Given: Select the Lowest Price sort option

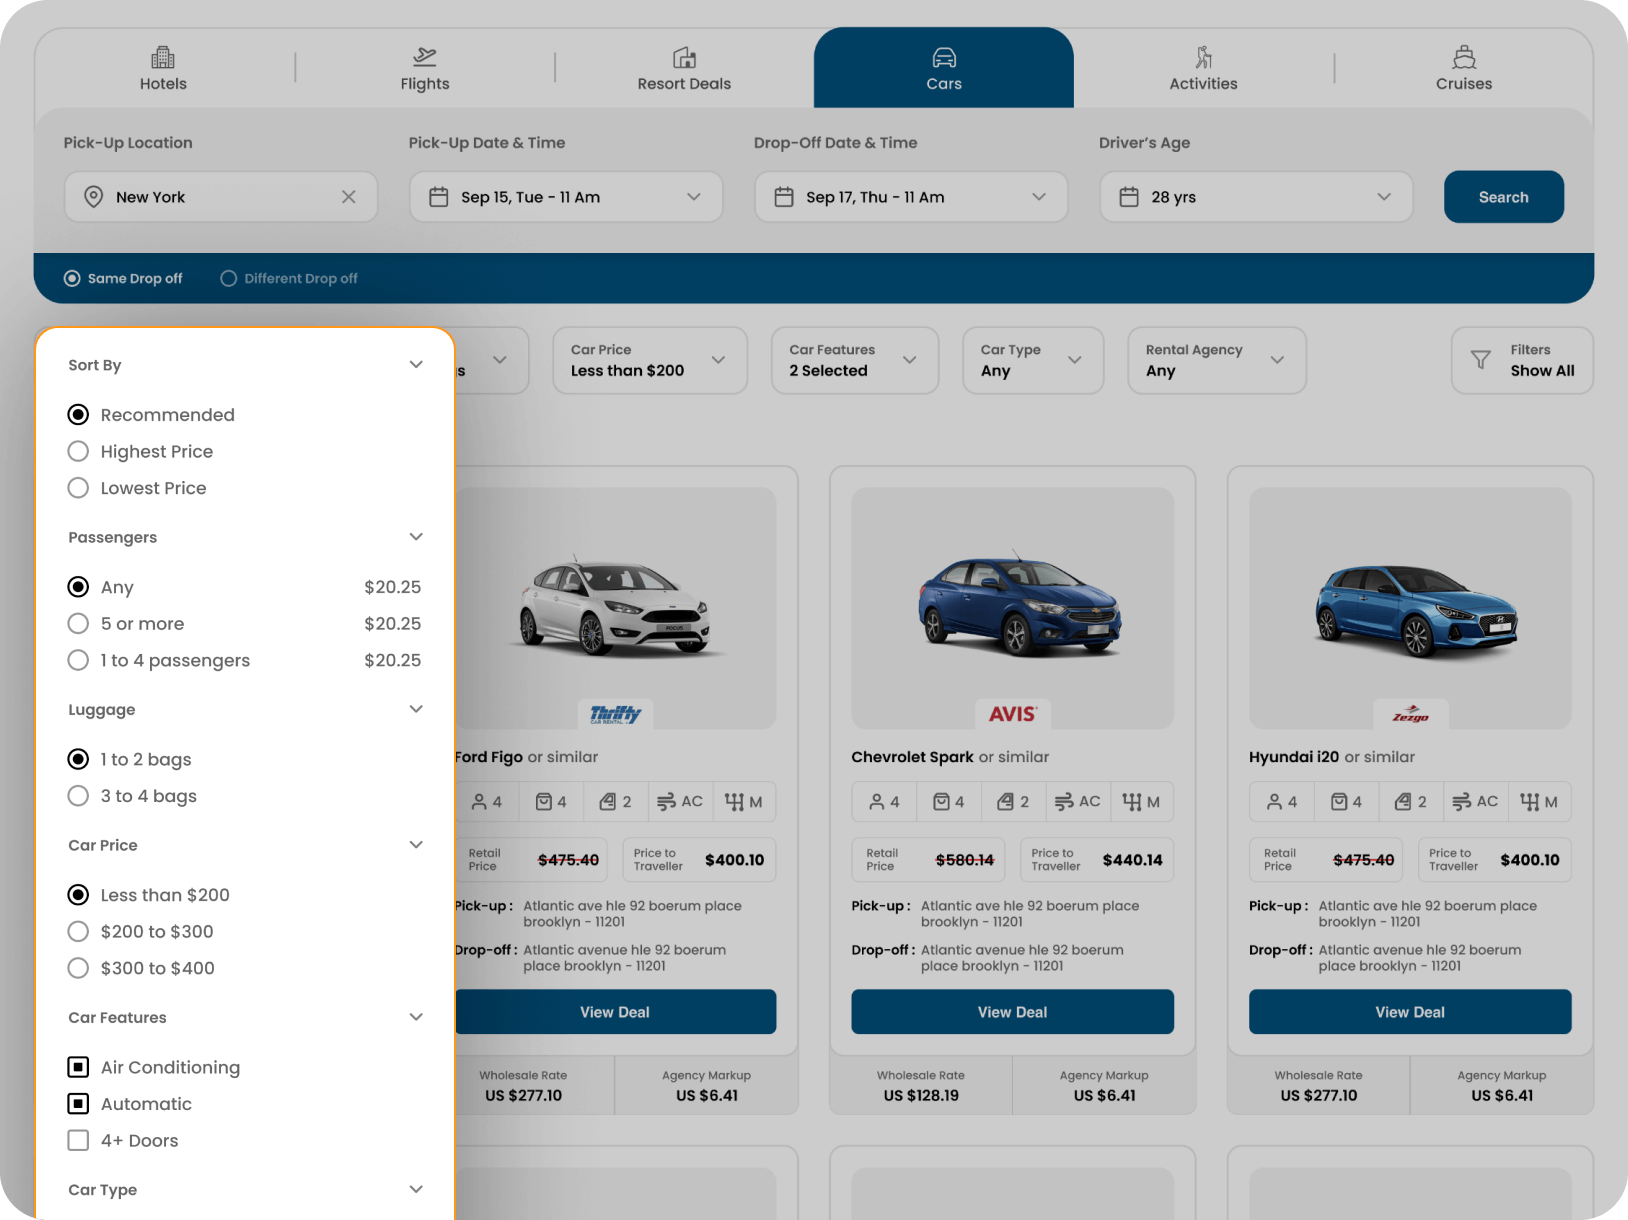Looking at the screenshot, I should point(79,488).
